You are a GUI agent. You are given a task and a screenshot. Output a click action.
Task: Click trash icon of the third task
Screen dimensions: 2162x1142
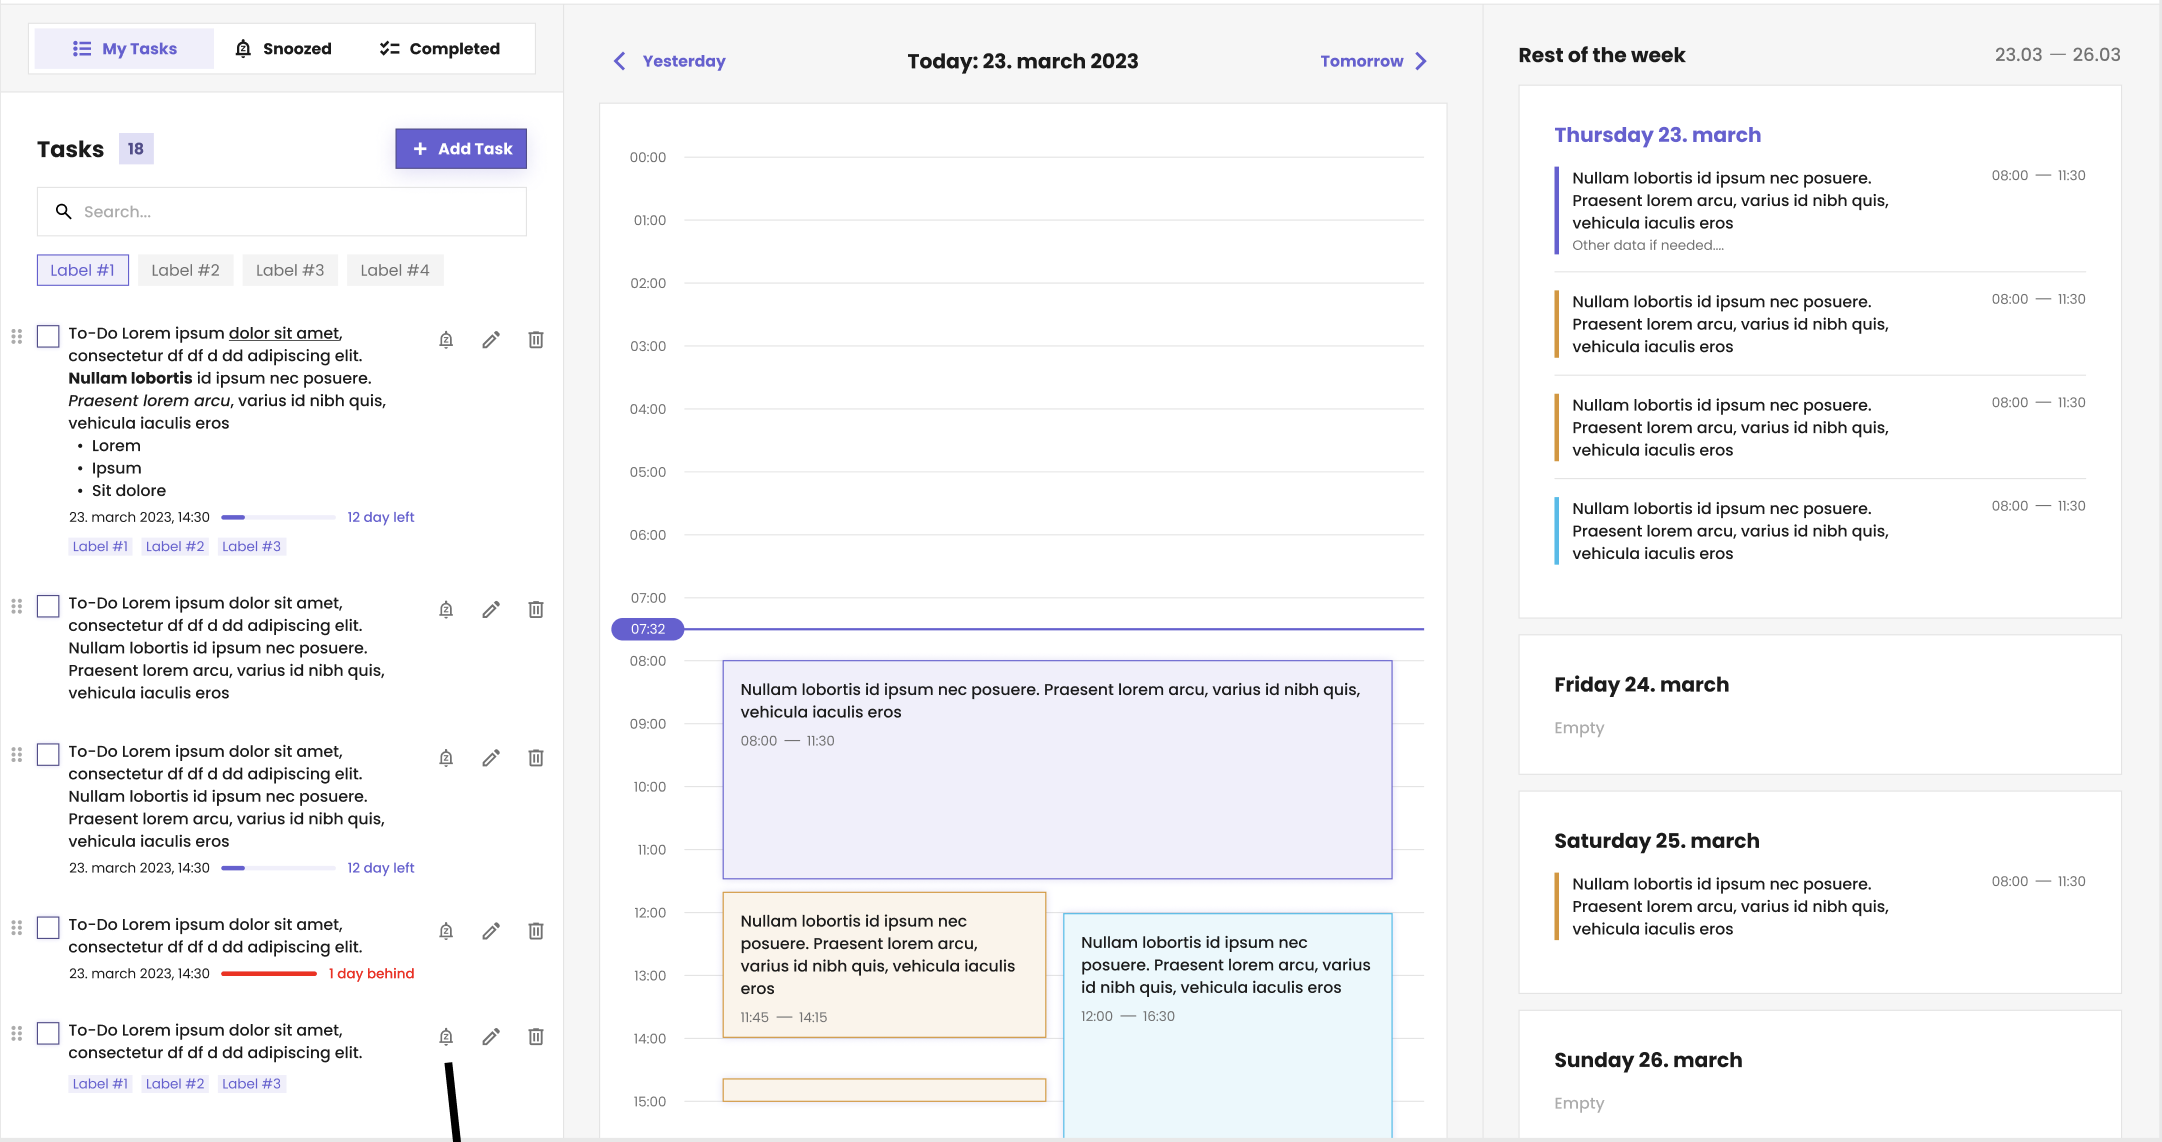click(x=536, y=758)
